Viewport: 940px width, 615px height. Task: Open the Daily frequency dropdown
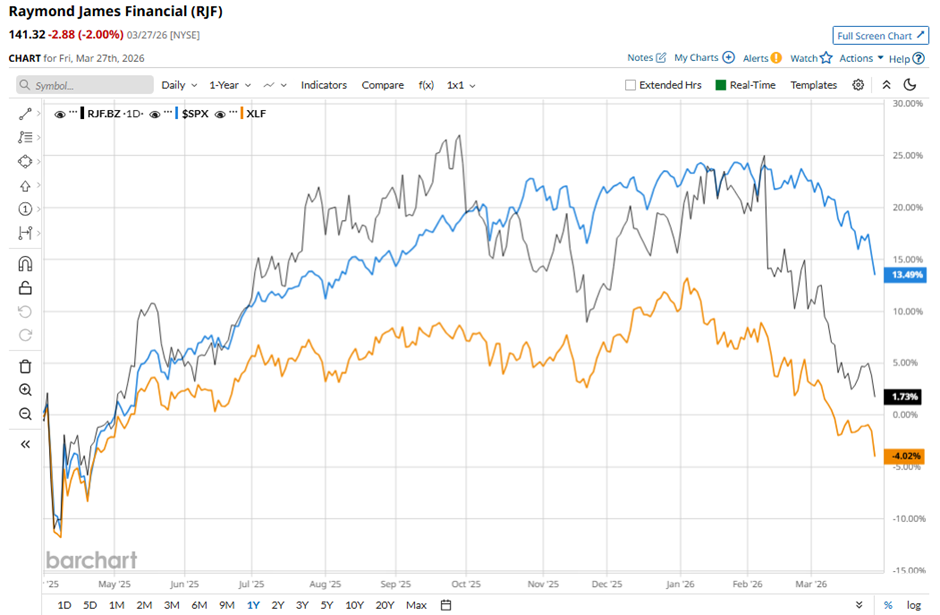coord(179,85)
